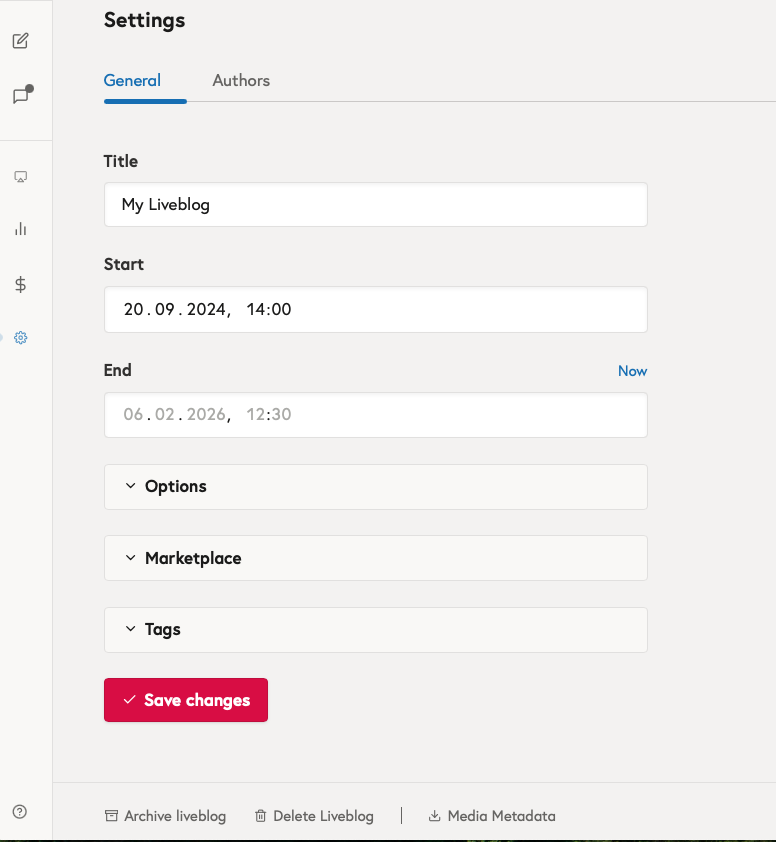Open the comments icon with notification dot
Viewport: 776px width, 842px height.
click(x=20, y=95)
